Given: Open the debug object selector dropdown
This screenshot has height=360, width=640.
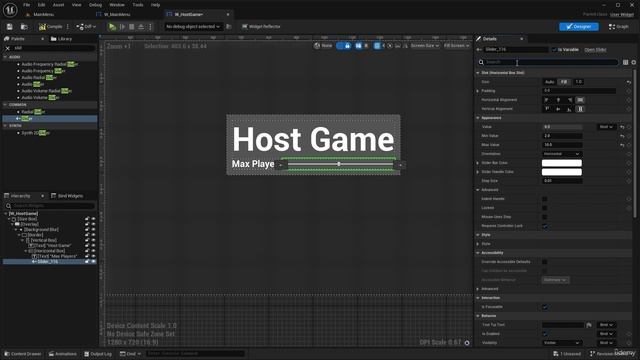Looking at the screenshot, I should 193,27.
